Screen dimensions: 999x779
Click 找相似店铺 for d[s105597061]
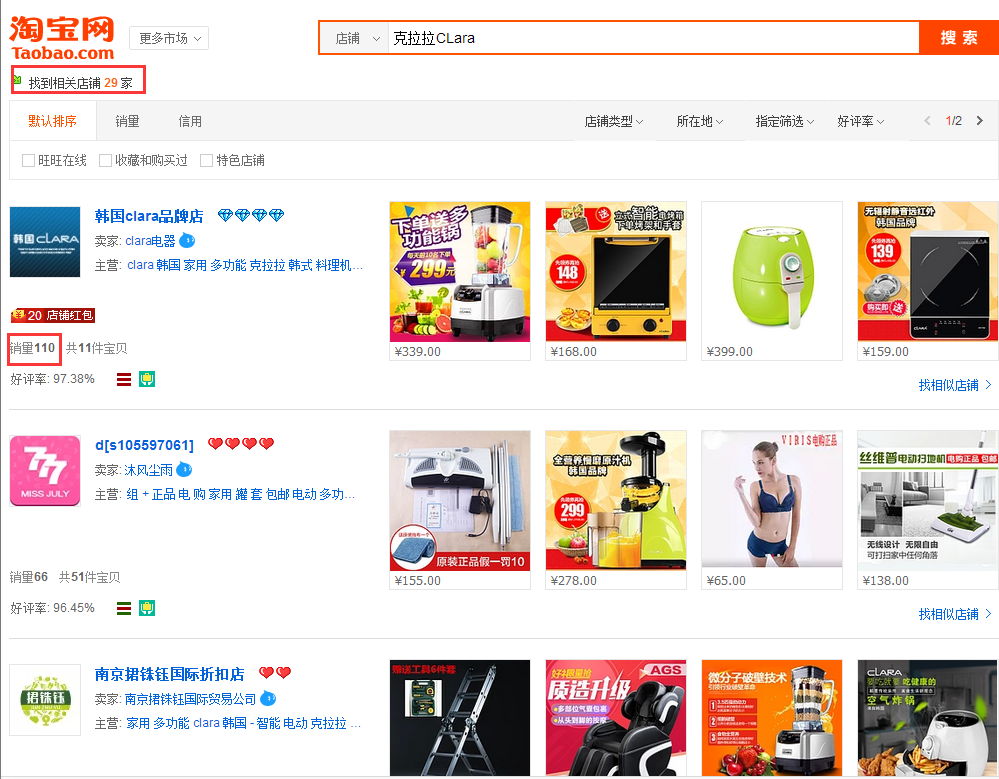point(954,614)
